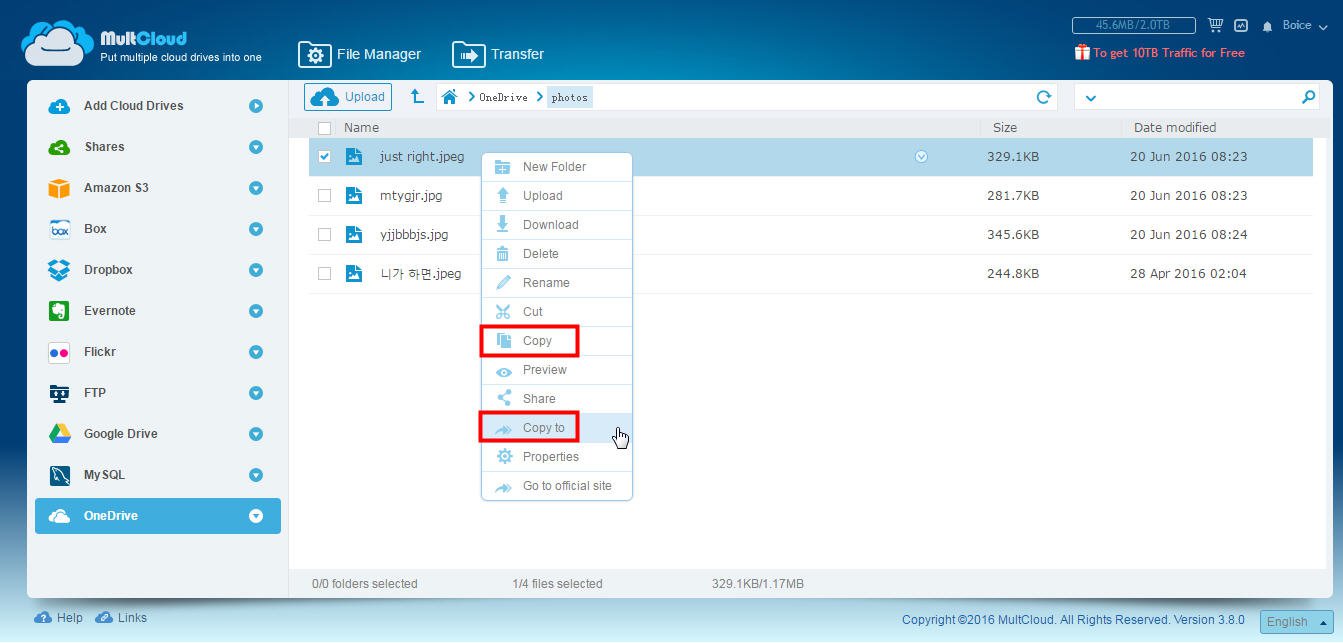Viewport: 1343px width, 643px height.
Task: Open the traffic monitor icon in header
Action: pos(1241,25)
